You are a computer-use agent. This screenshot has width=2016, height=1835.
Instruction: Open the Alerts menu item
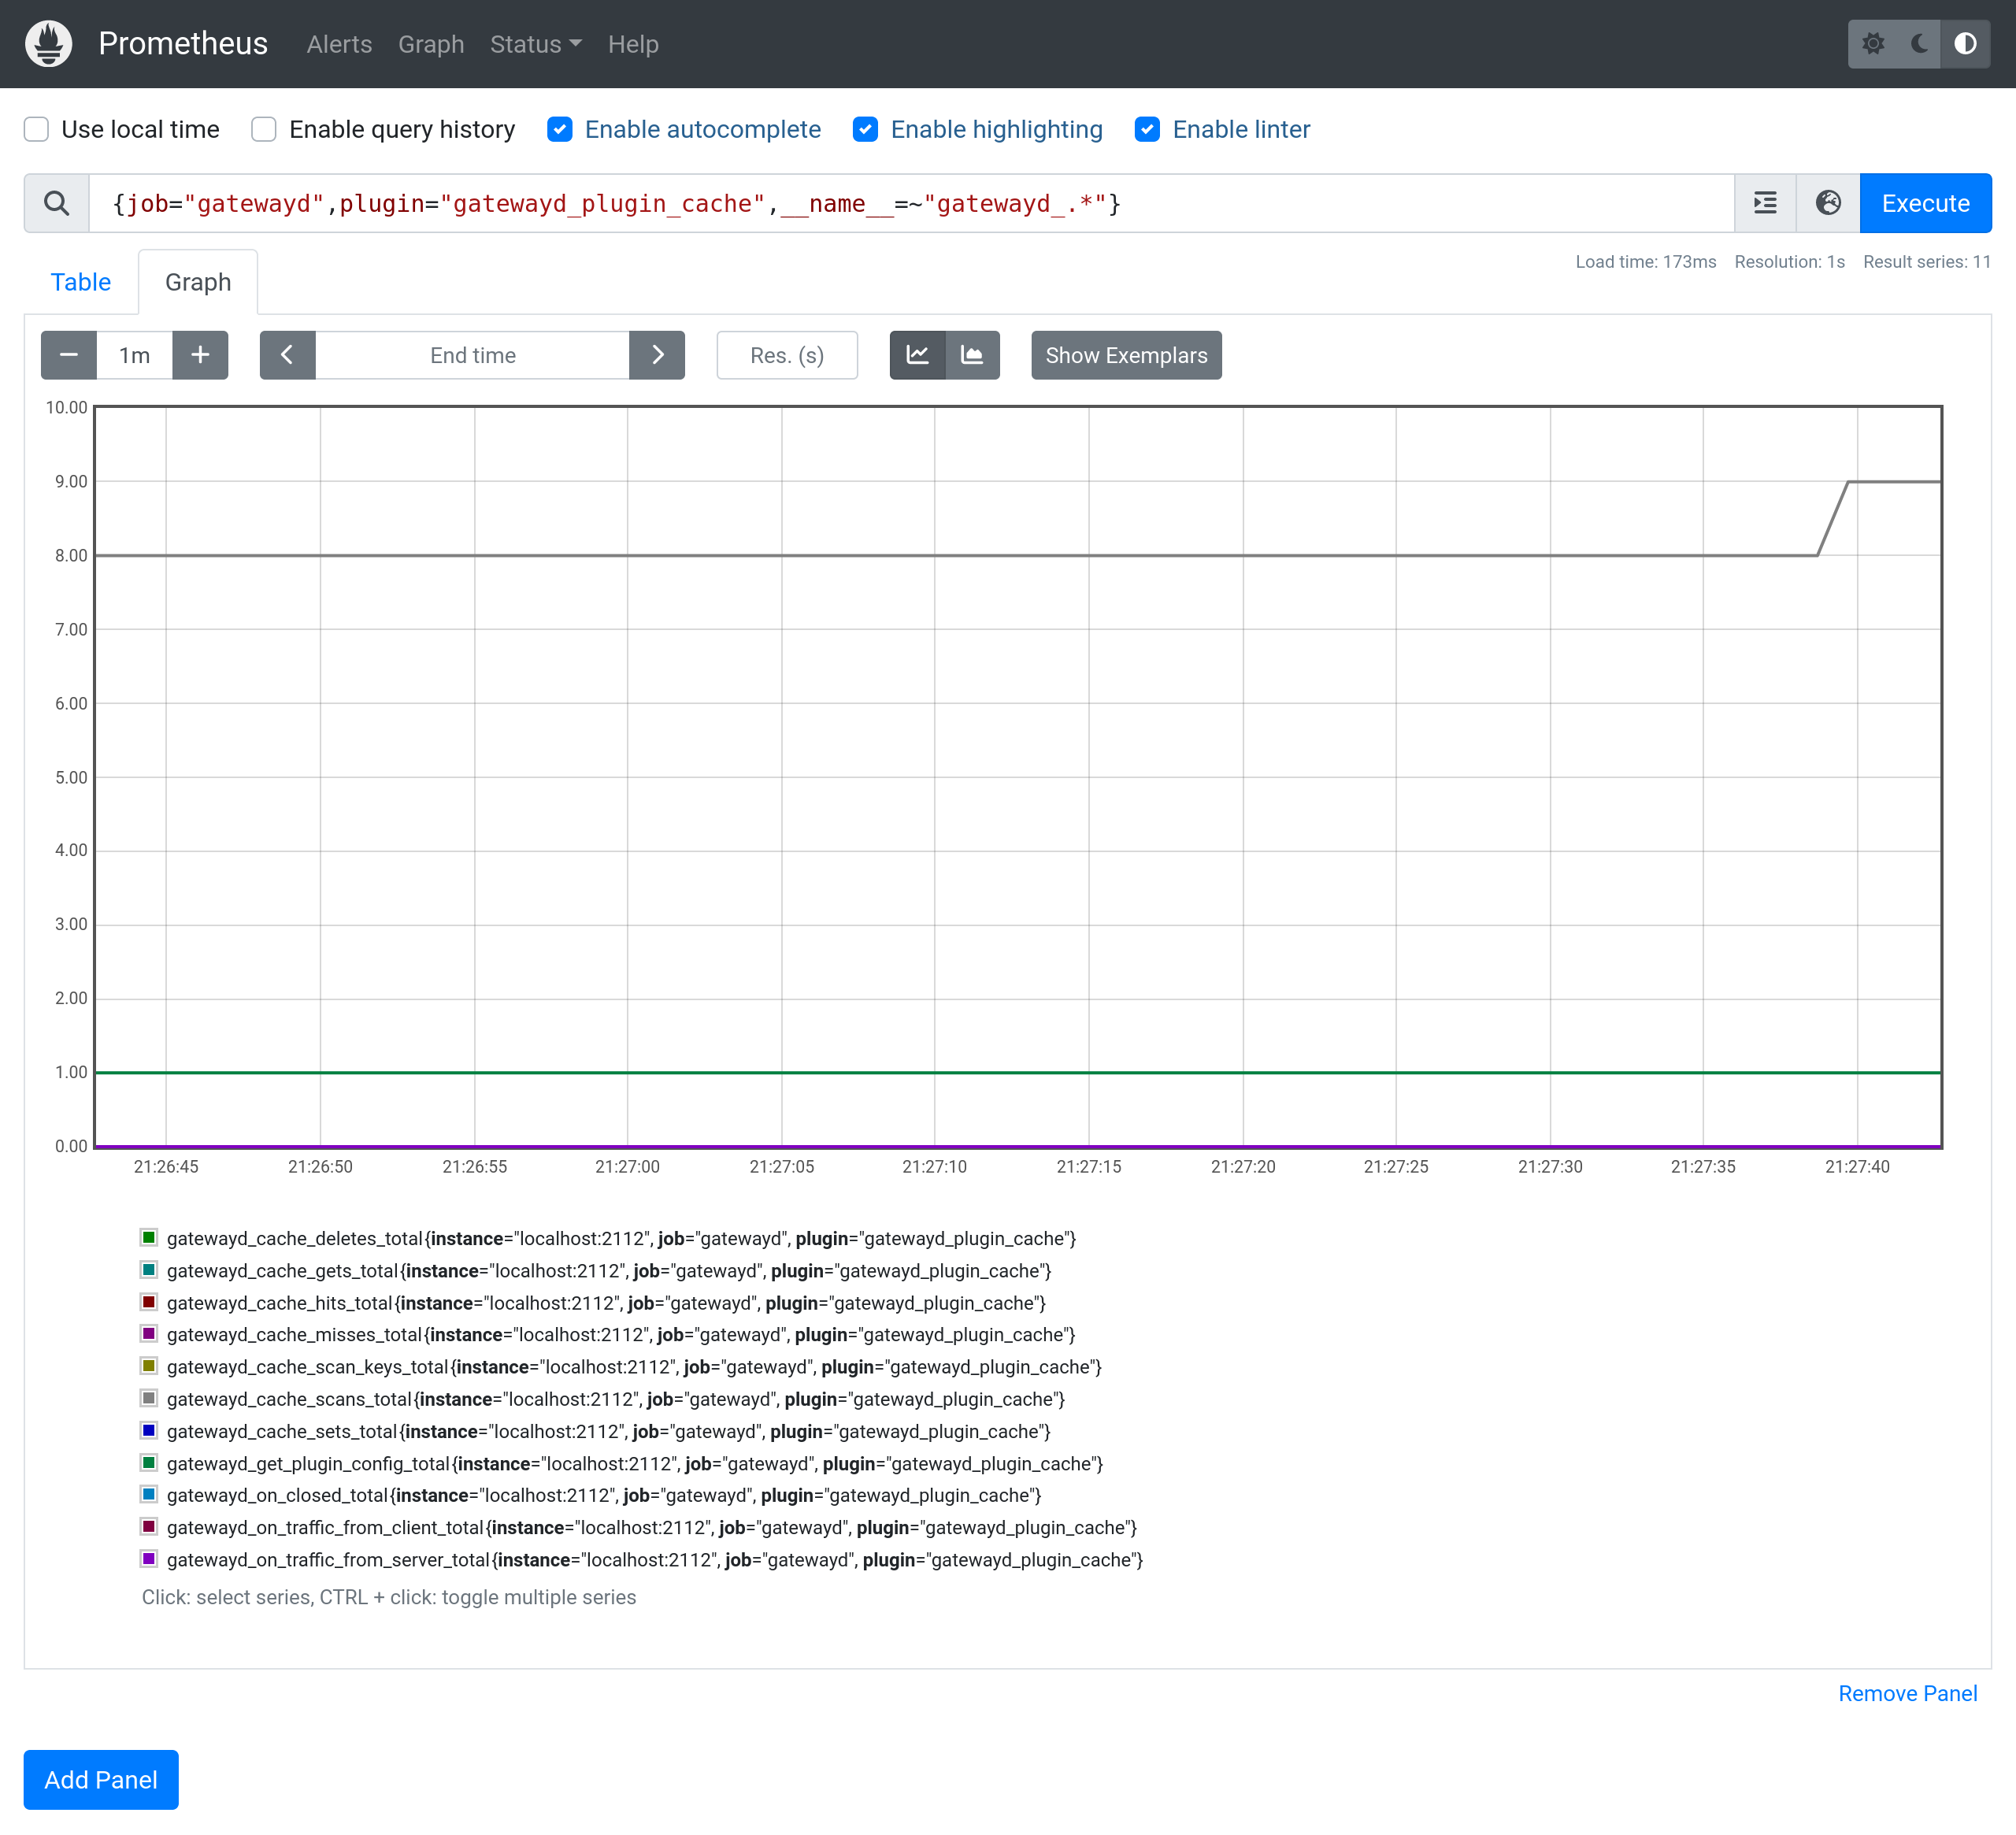click(x=338, y=44)
